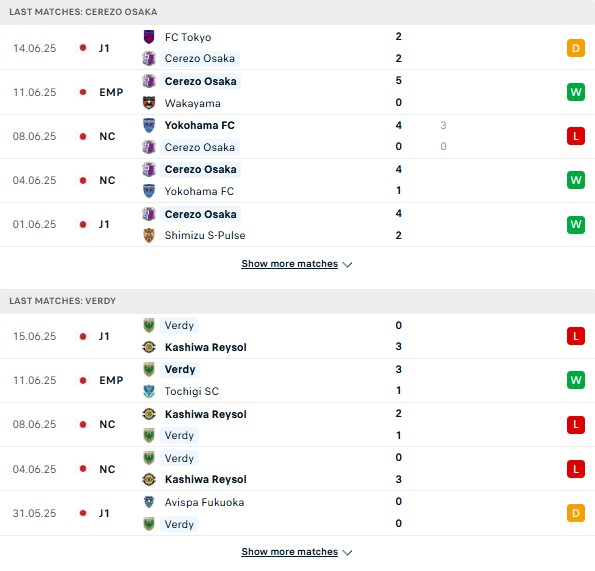Click the draw badge for FC Tokyo match

coord(576,48)
